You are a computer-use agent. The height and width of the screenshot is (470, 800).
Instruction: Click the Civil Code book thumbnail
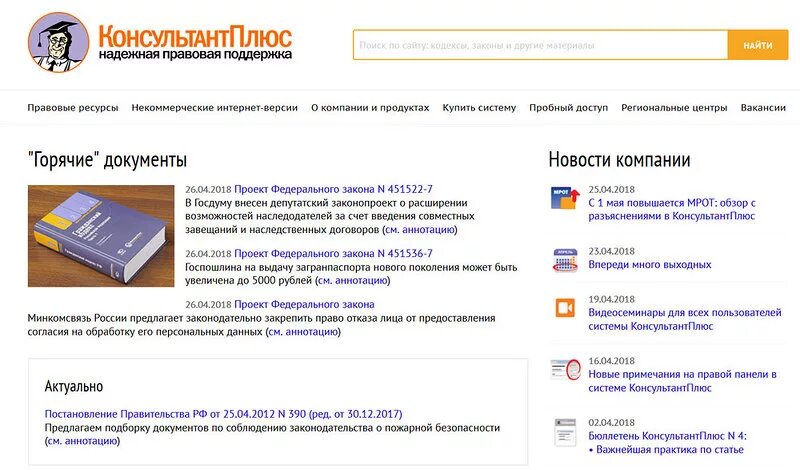[x=101, y=236]
